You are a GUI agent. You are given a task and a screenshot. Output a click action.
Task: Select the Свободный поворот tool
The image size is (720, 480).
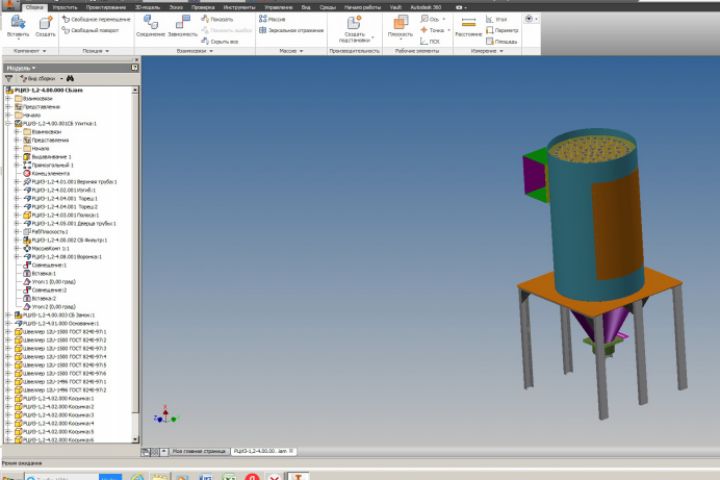coord(91,30)
